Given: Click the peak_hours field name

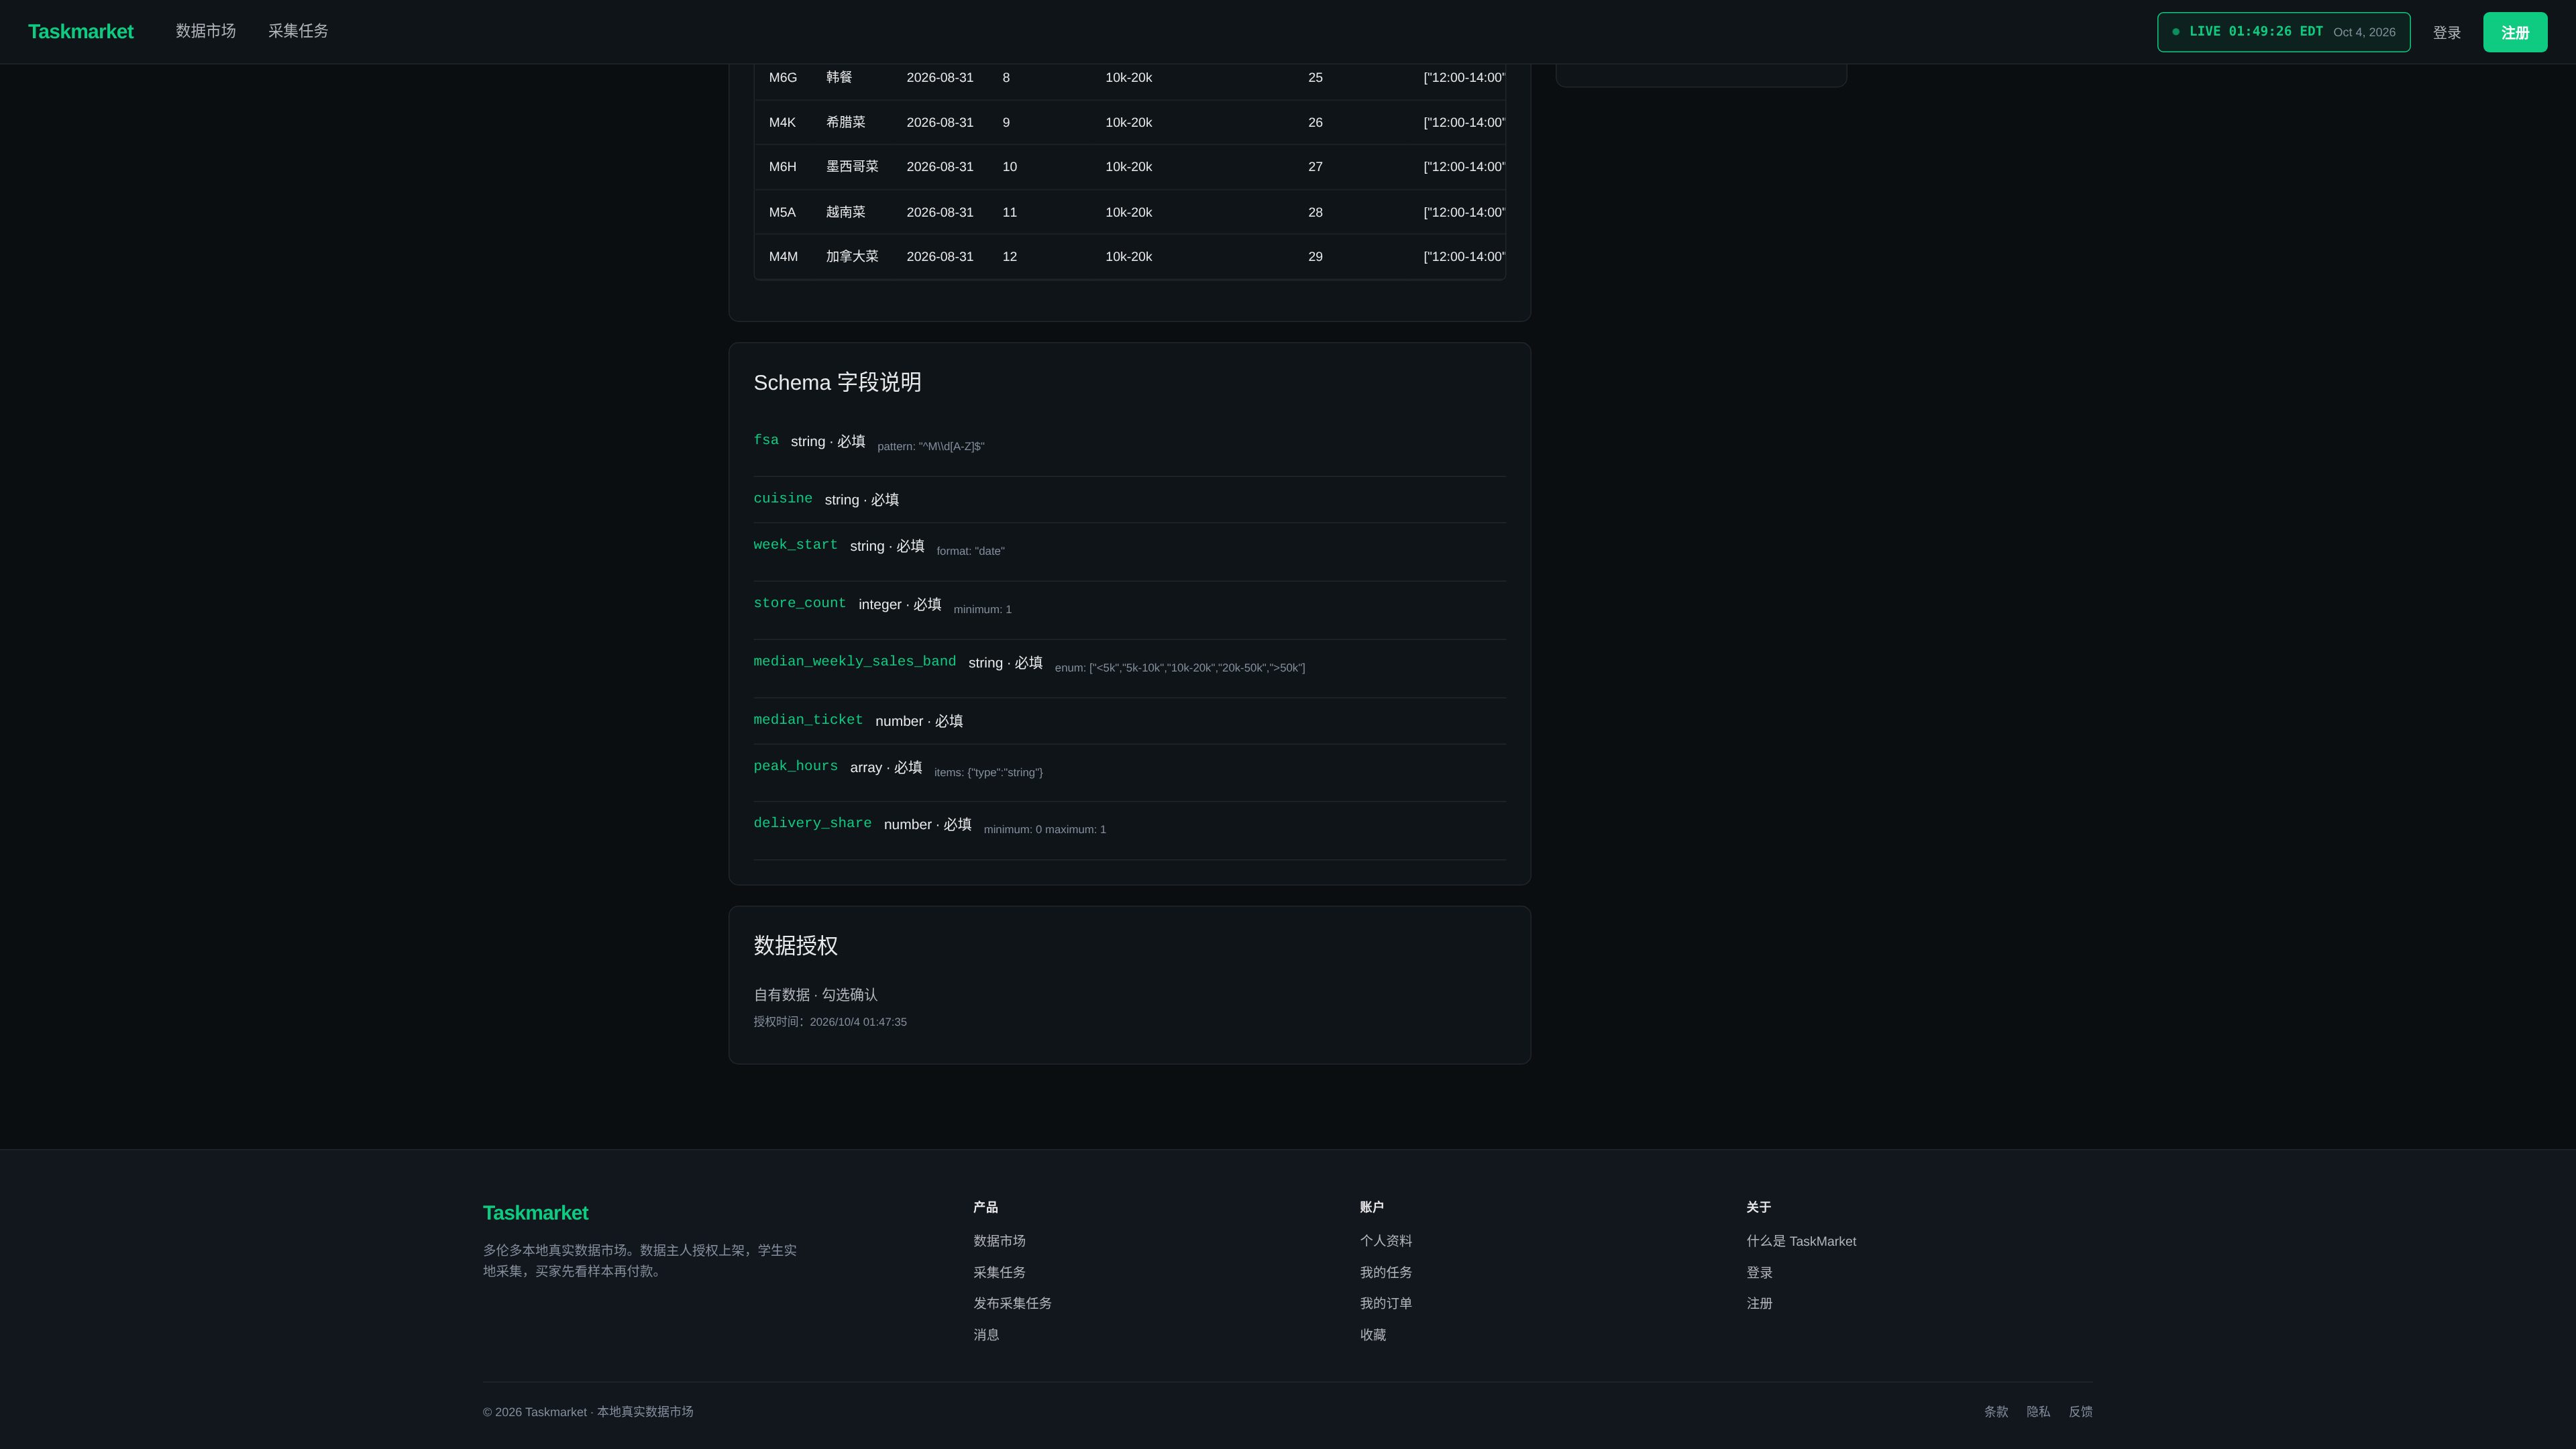Looking at the screenshot, I should 795,766.
